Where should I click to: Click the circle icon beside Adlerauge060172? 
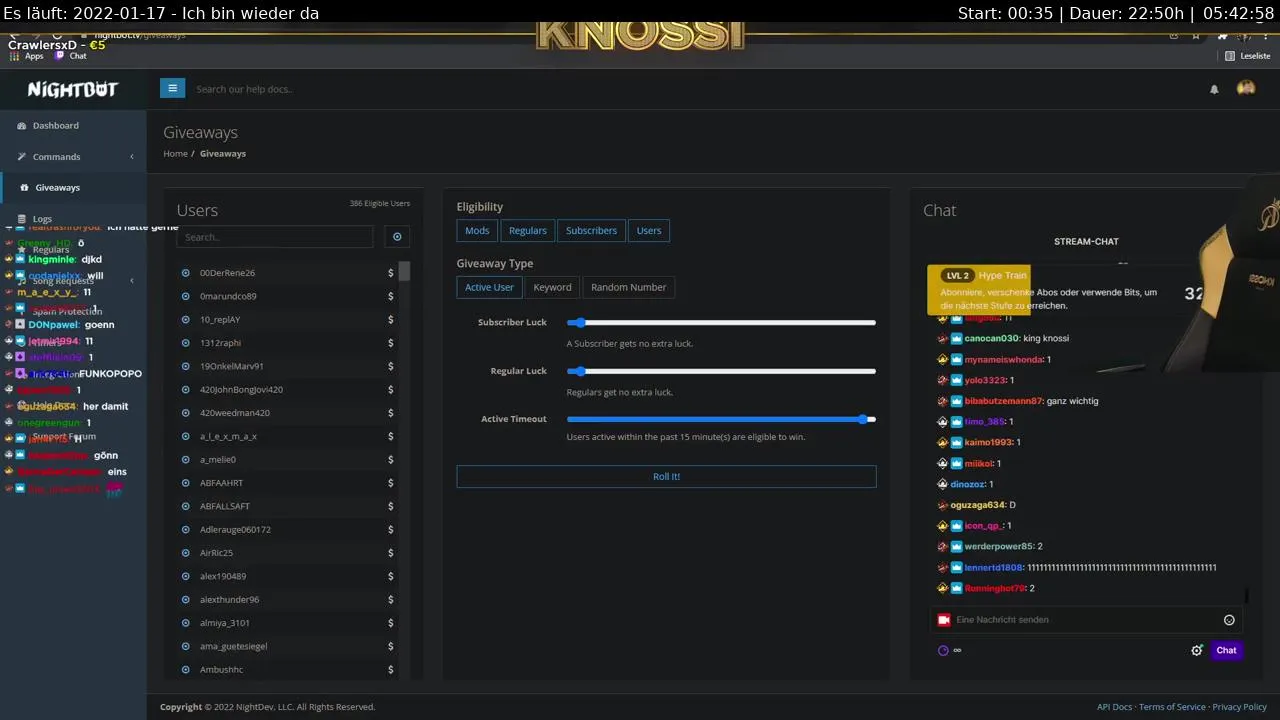(x=185, y=530)
